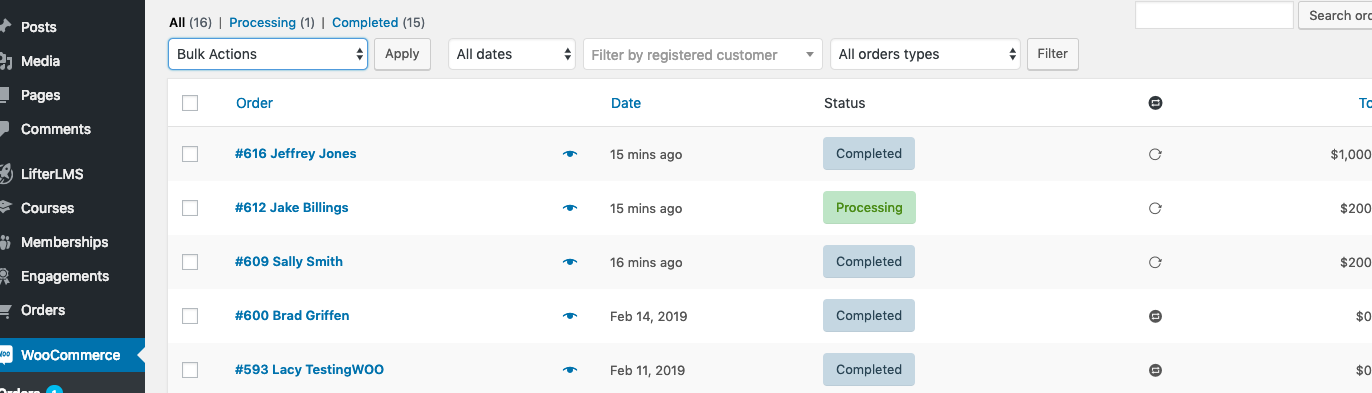
Task: Open the Bulk Actions dropdown
Action: point(268,54)
